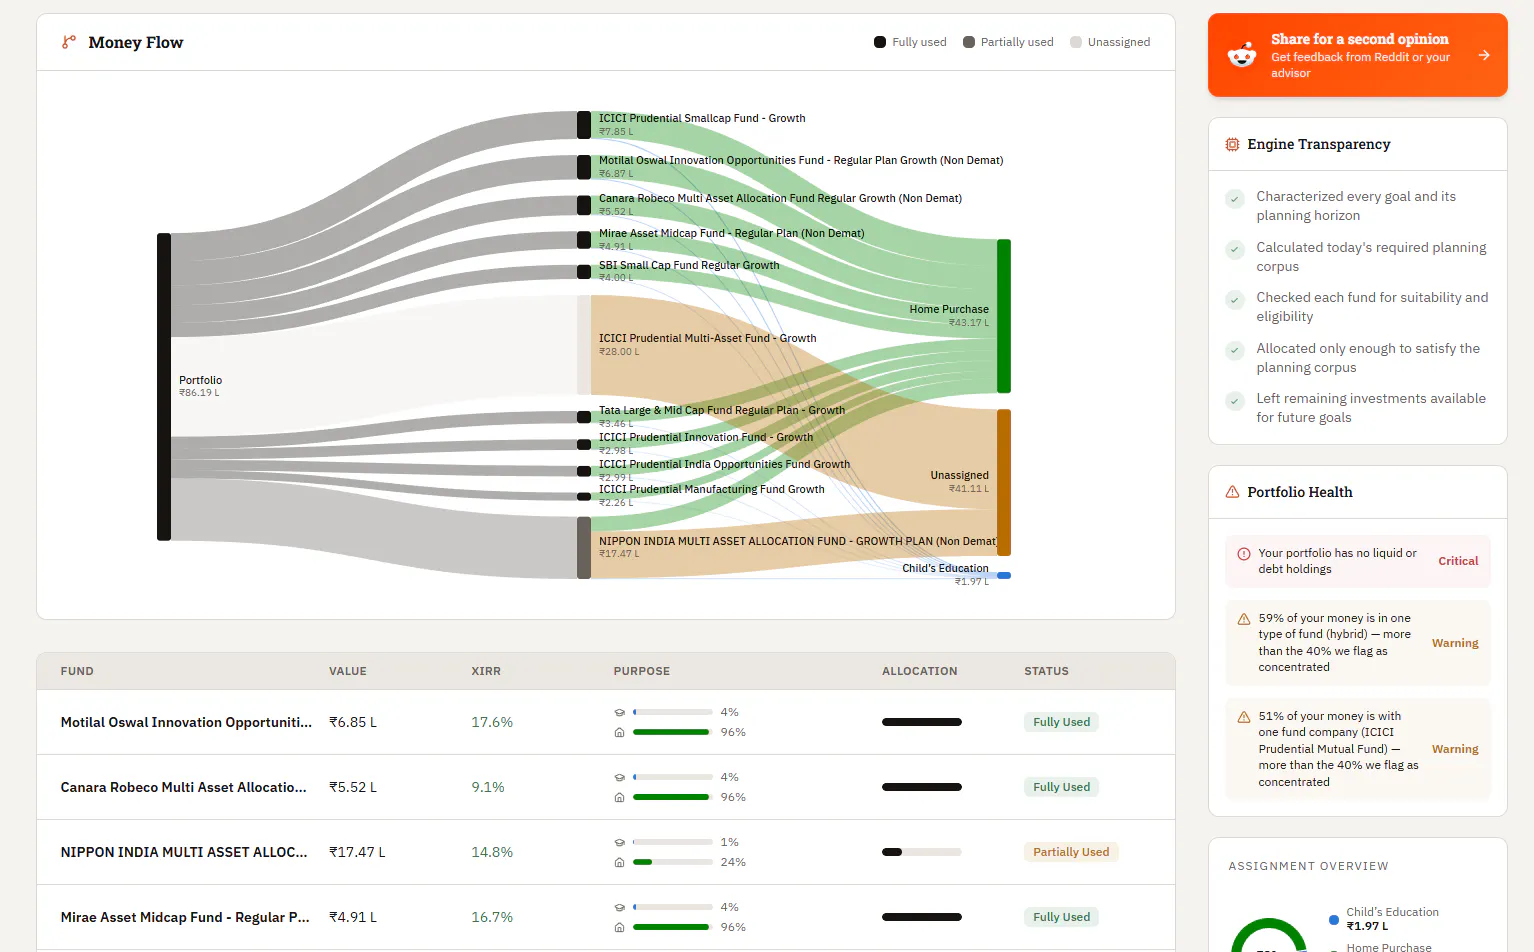1534x952 pixels.
Task: Click the education cap icon in Mirae Asset row
Action: pyautogui.click(x=620, y=907)
